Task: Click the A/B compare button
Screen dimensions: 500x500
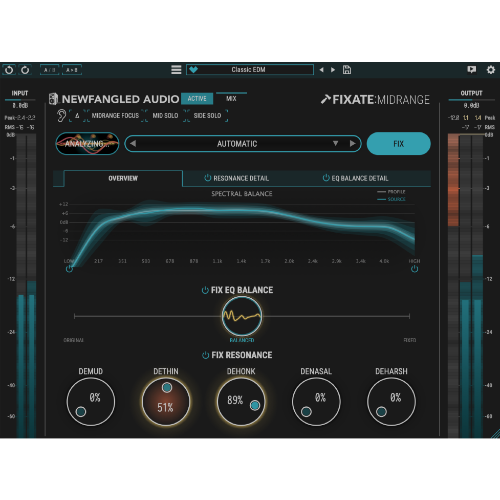Action: coord(50,70)
